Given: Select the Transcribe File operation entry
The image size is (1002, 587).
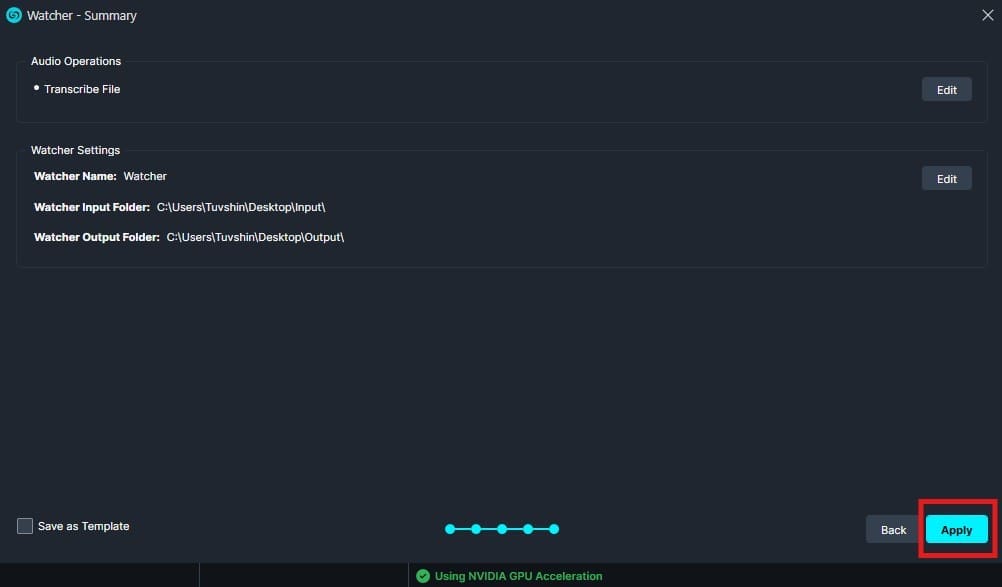Looking at the screenshot, I should tap(82, 89).
